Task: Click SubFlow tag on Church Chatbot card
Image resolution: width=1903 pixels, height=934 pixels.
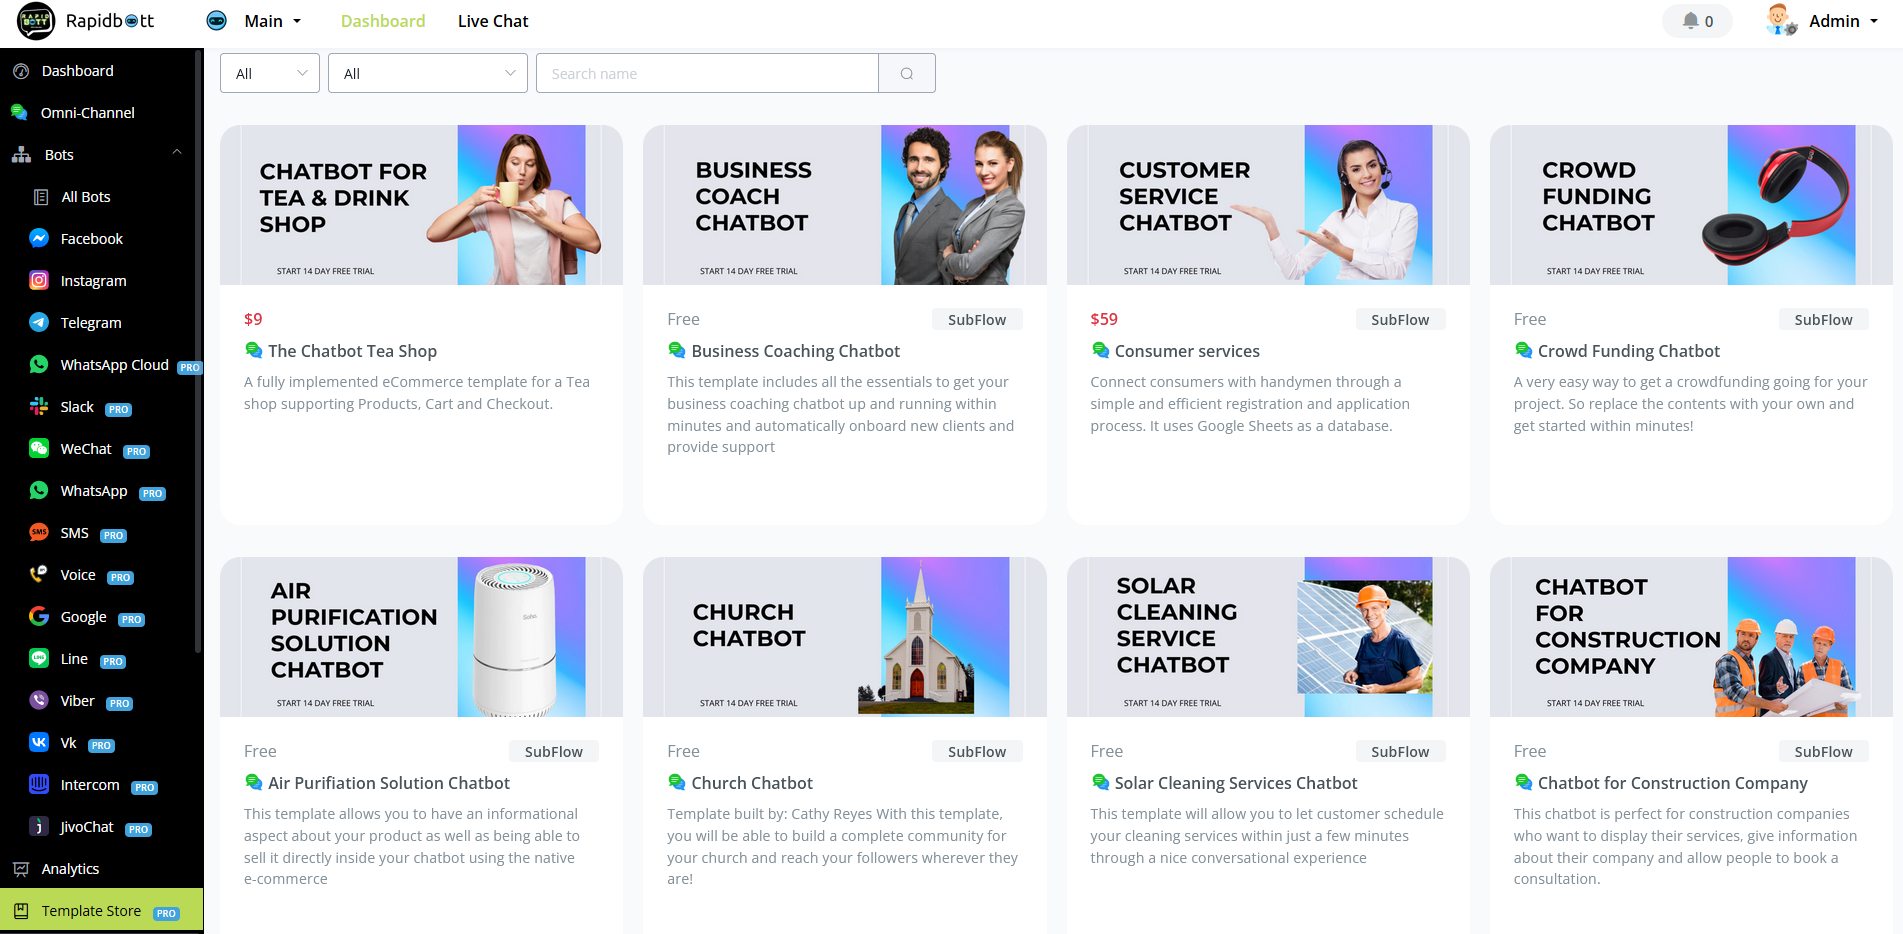Action: tap(977, 751)
